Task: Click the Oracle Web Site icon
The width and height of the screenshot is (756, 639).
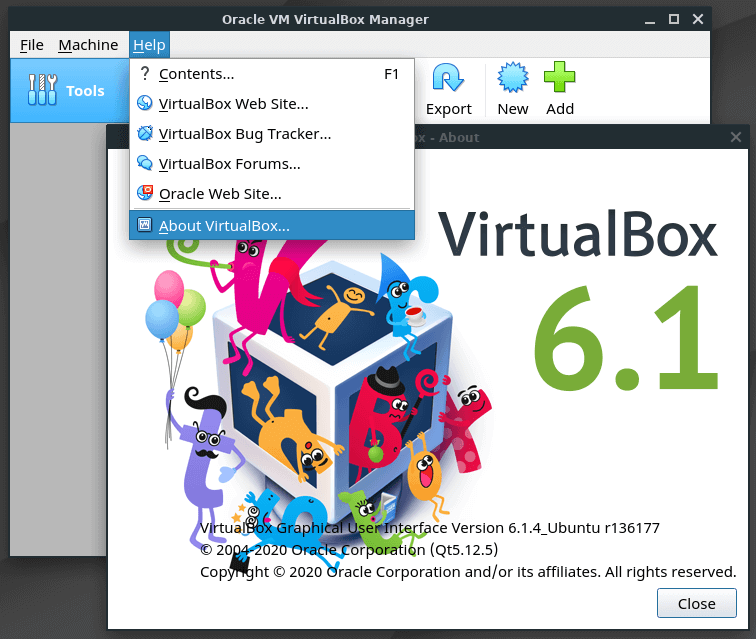Action: 144,193
